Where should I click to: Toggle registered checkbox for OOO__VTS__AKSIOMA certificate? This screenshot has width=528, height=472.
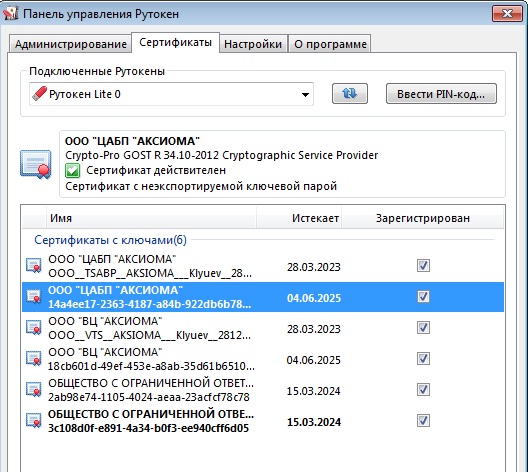point(423,328)
